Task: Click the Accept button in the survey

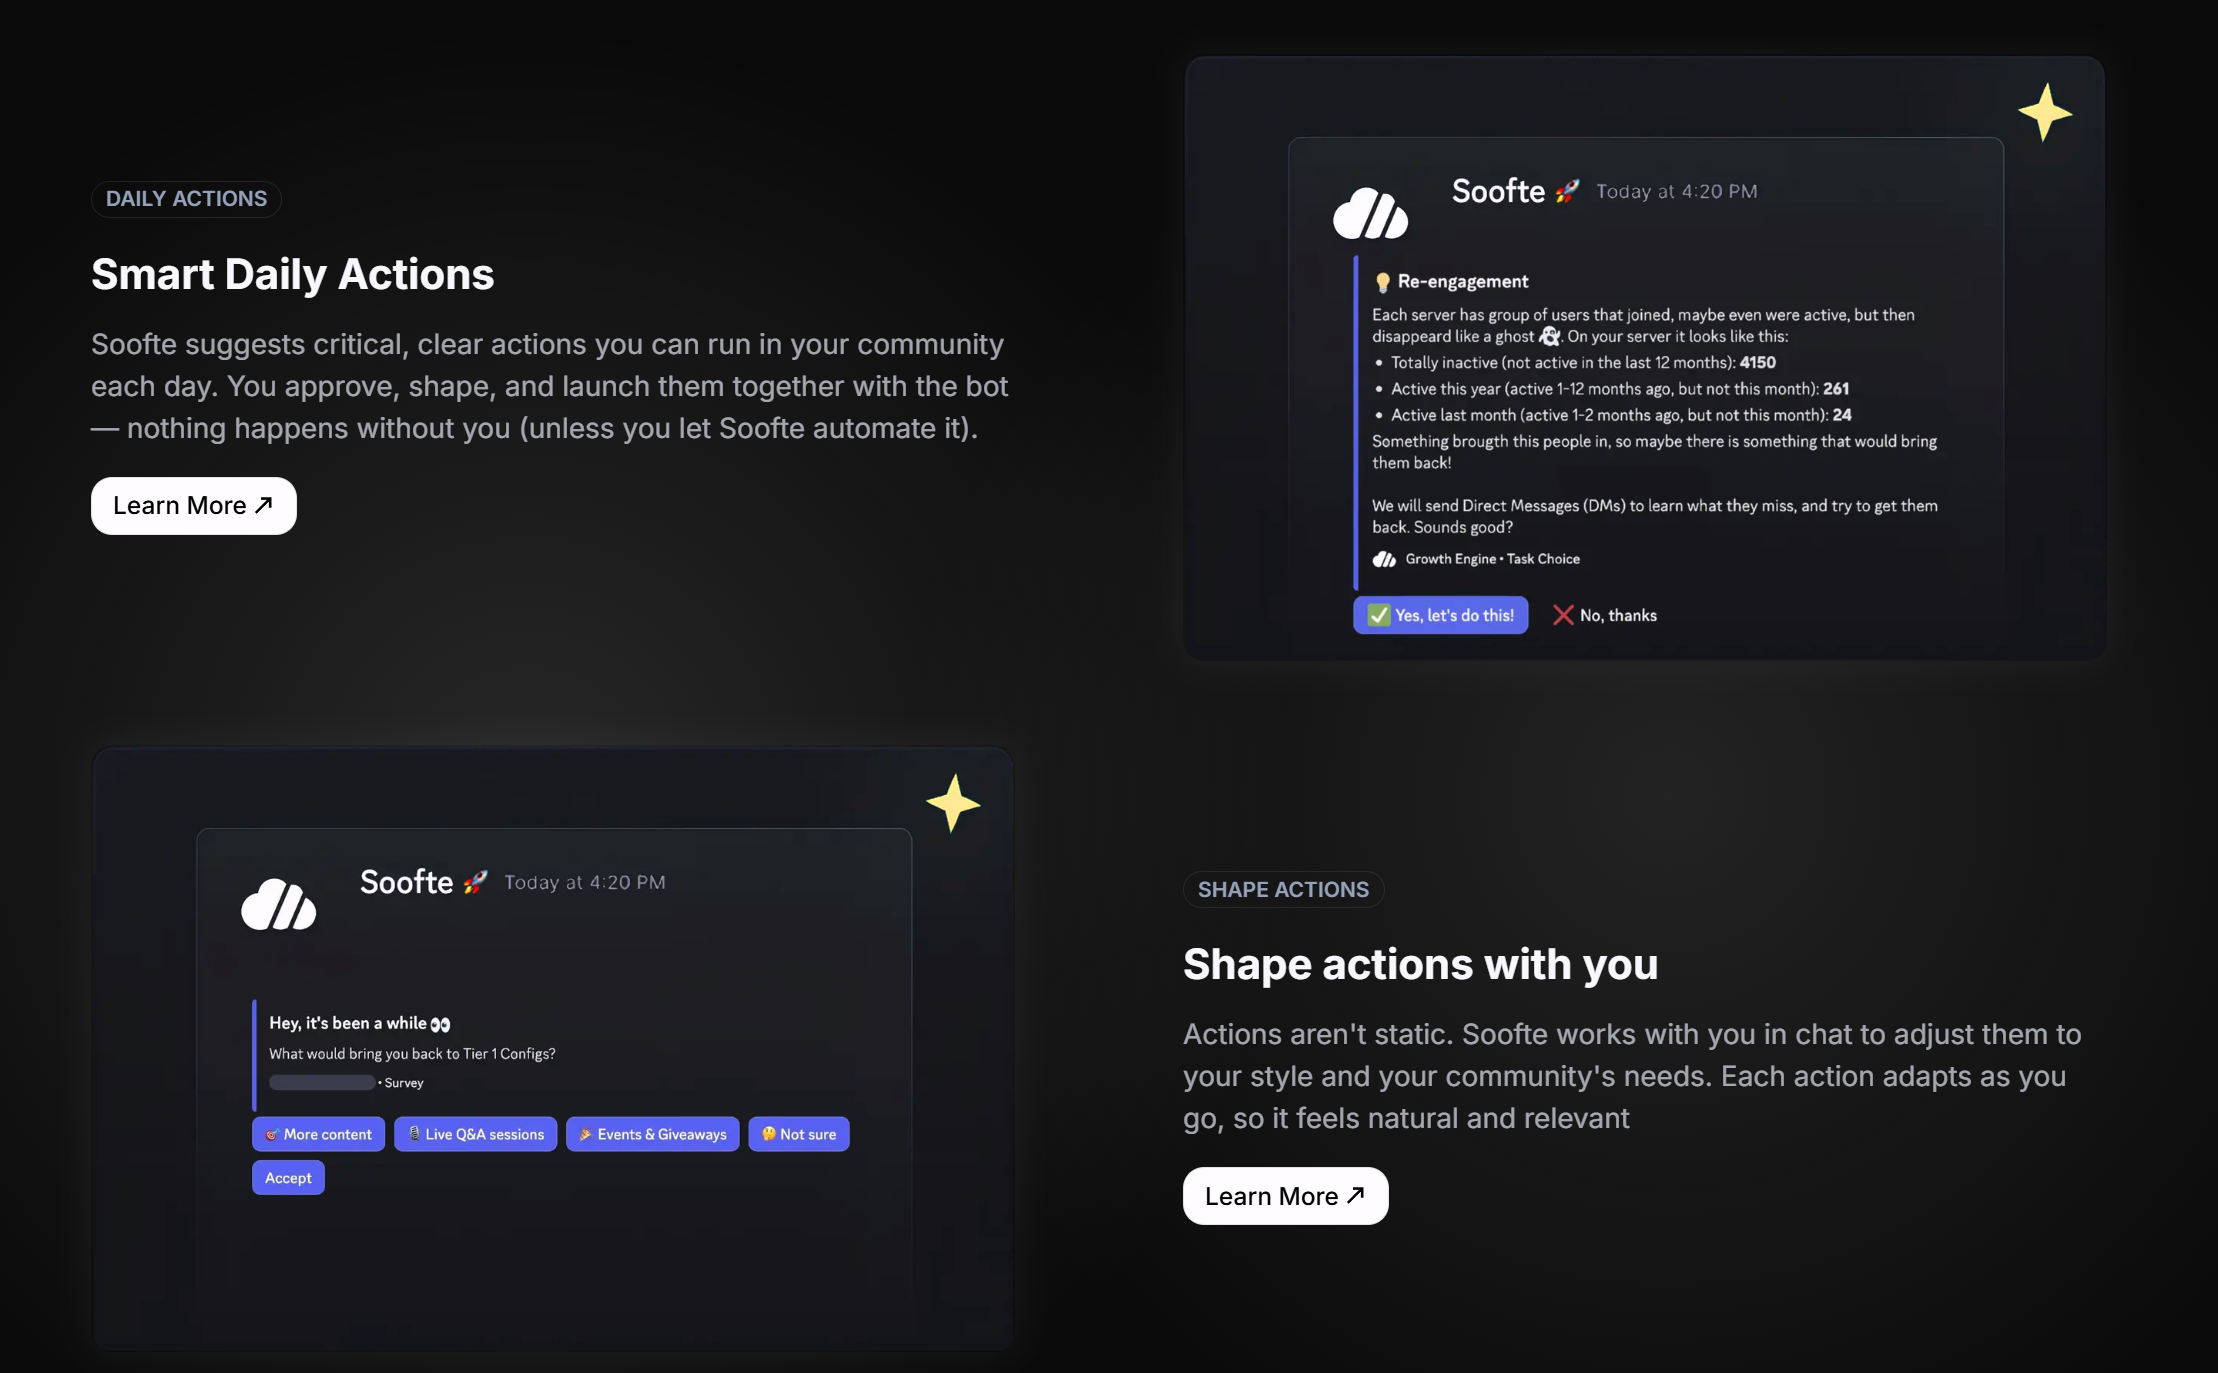Action: click(x=288, y=1178)
